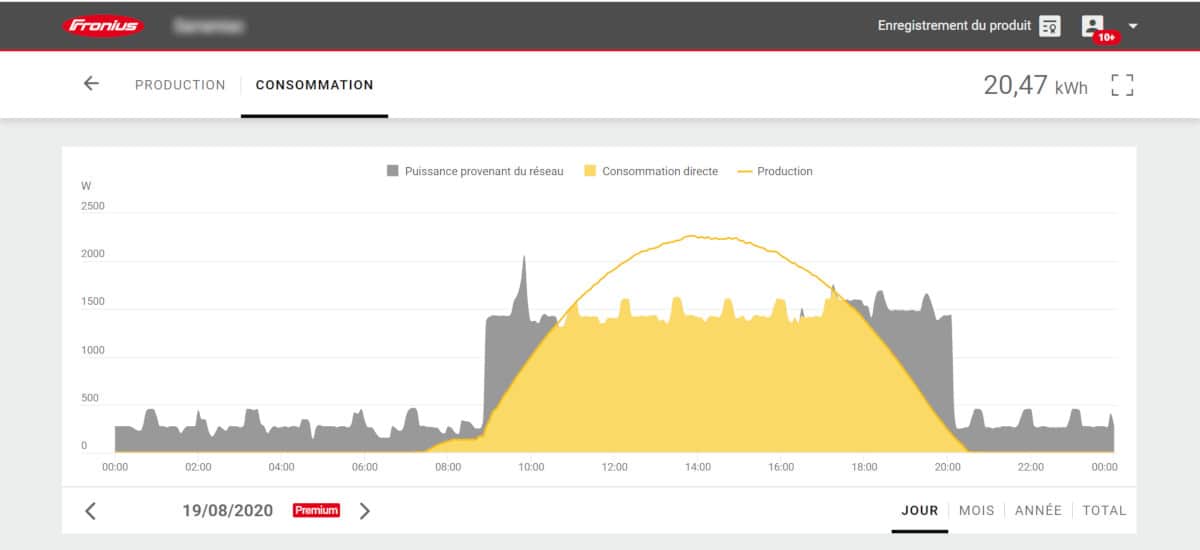The height and width of the screenshot is (550, 1200).
Task: Switch to the Production tab
Action: pyautogui.click(x=180, y=85)
